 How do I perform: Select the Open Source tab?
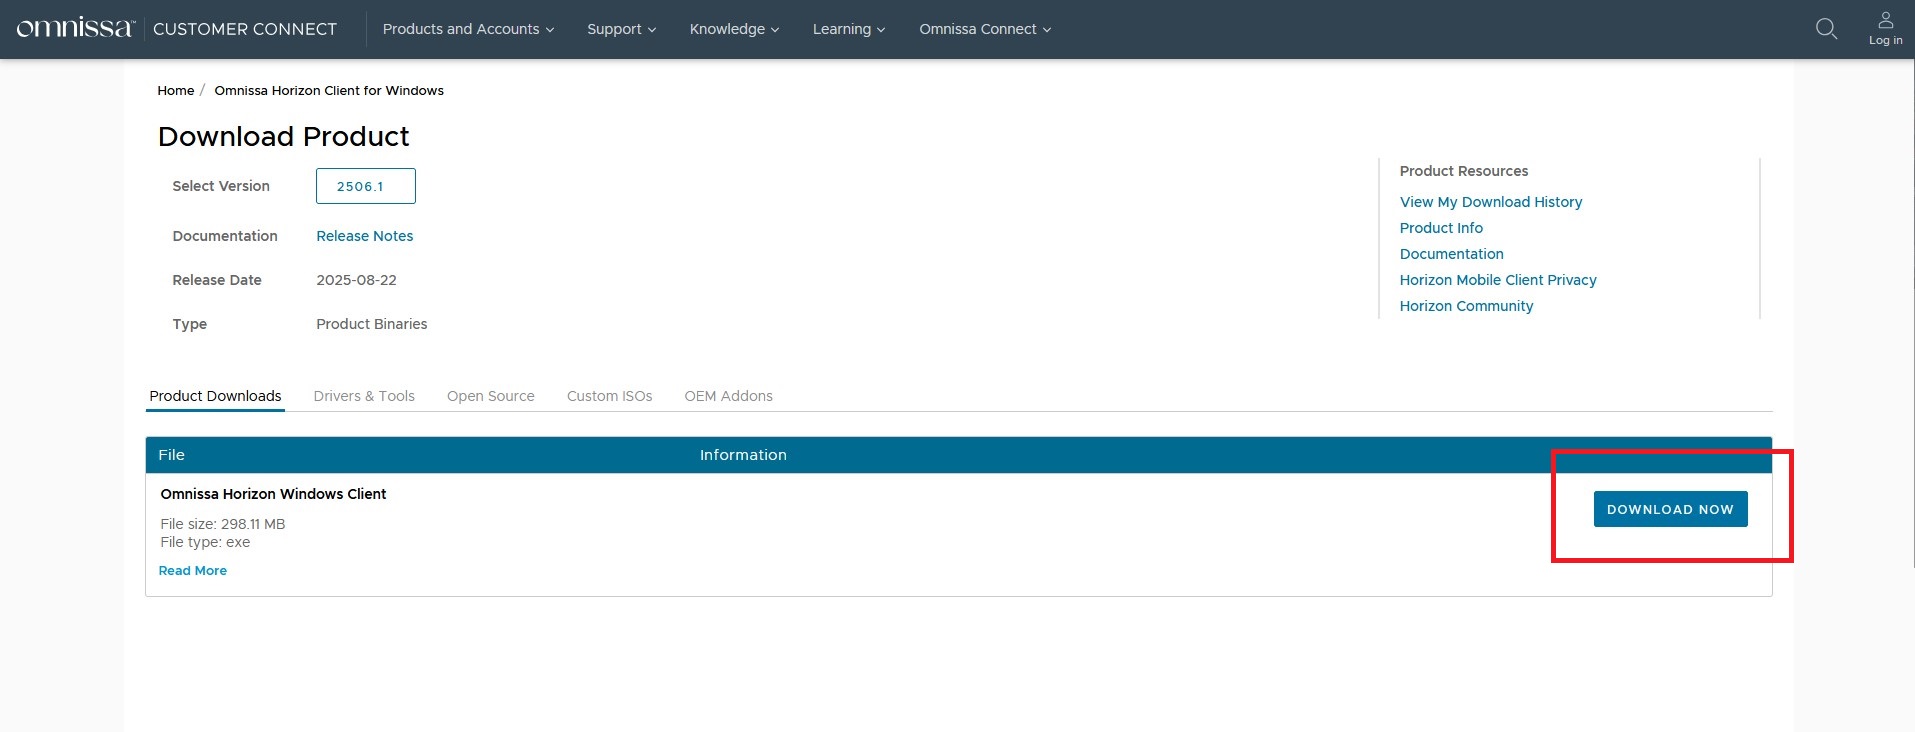[490, 396]
